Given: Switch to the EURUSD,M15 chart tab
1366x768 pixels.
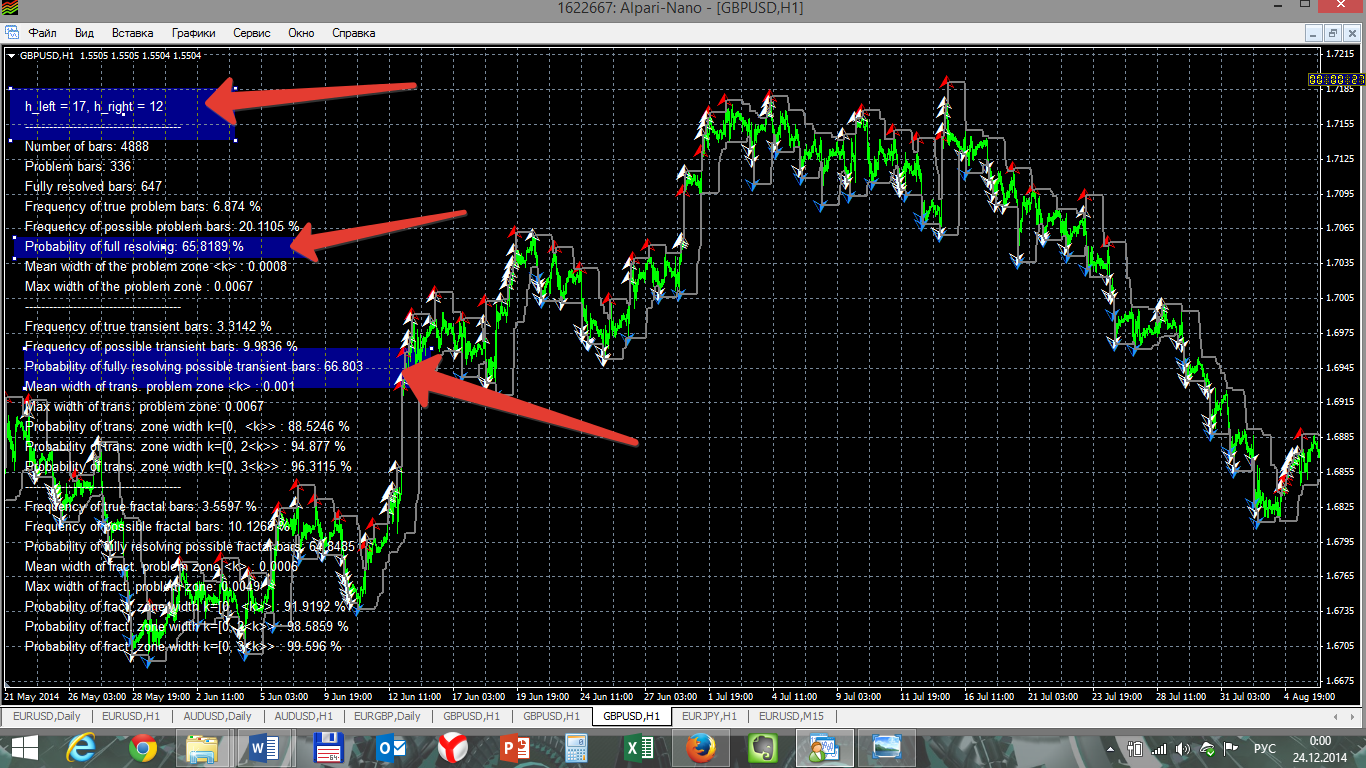Looking at the screenshot, I should pos(791,716).
